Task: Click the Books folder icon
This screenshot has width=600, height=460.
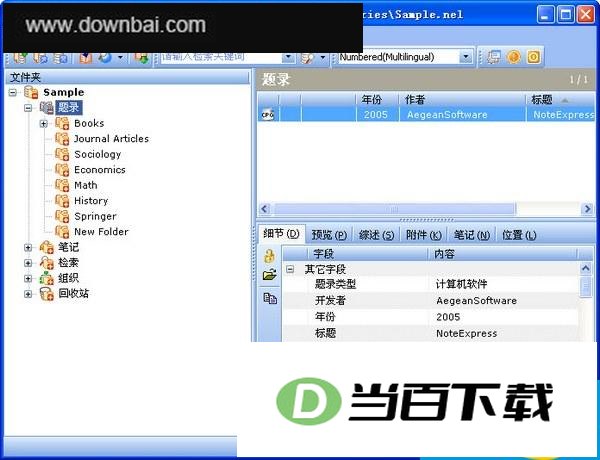Action: tap(62, 123)
